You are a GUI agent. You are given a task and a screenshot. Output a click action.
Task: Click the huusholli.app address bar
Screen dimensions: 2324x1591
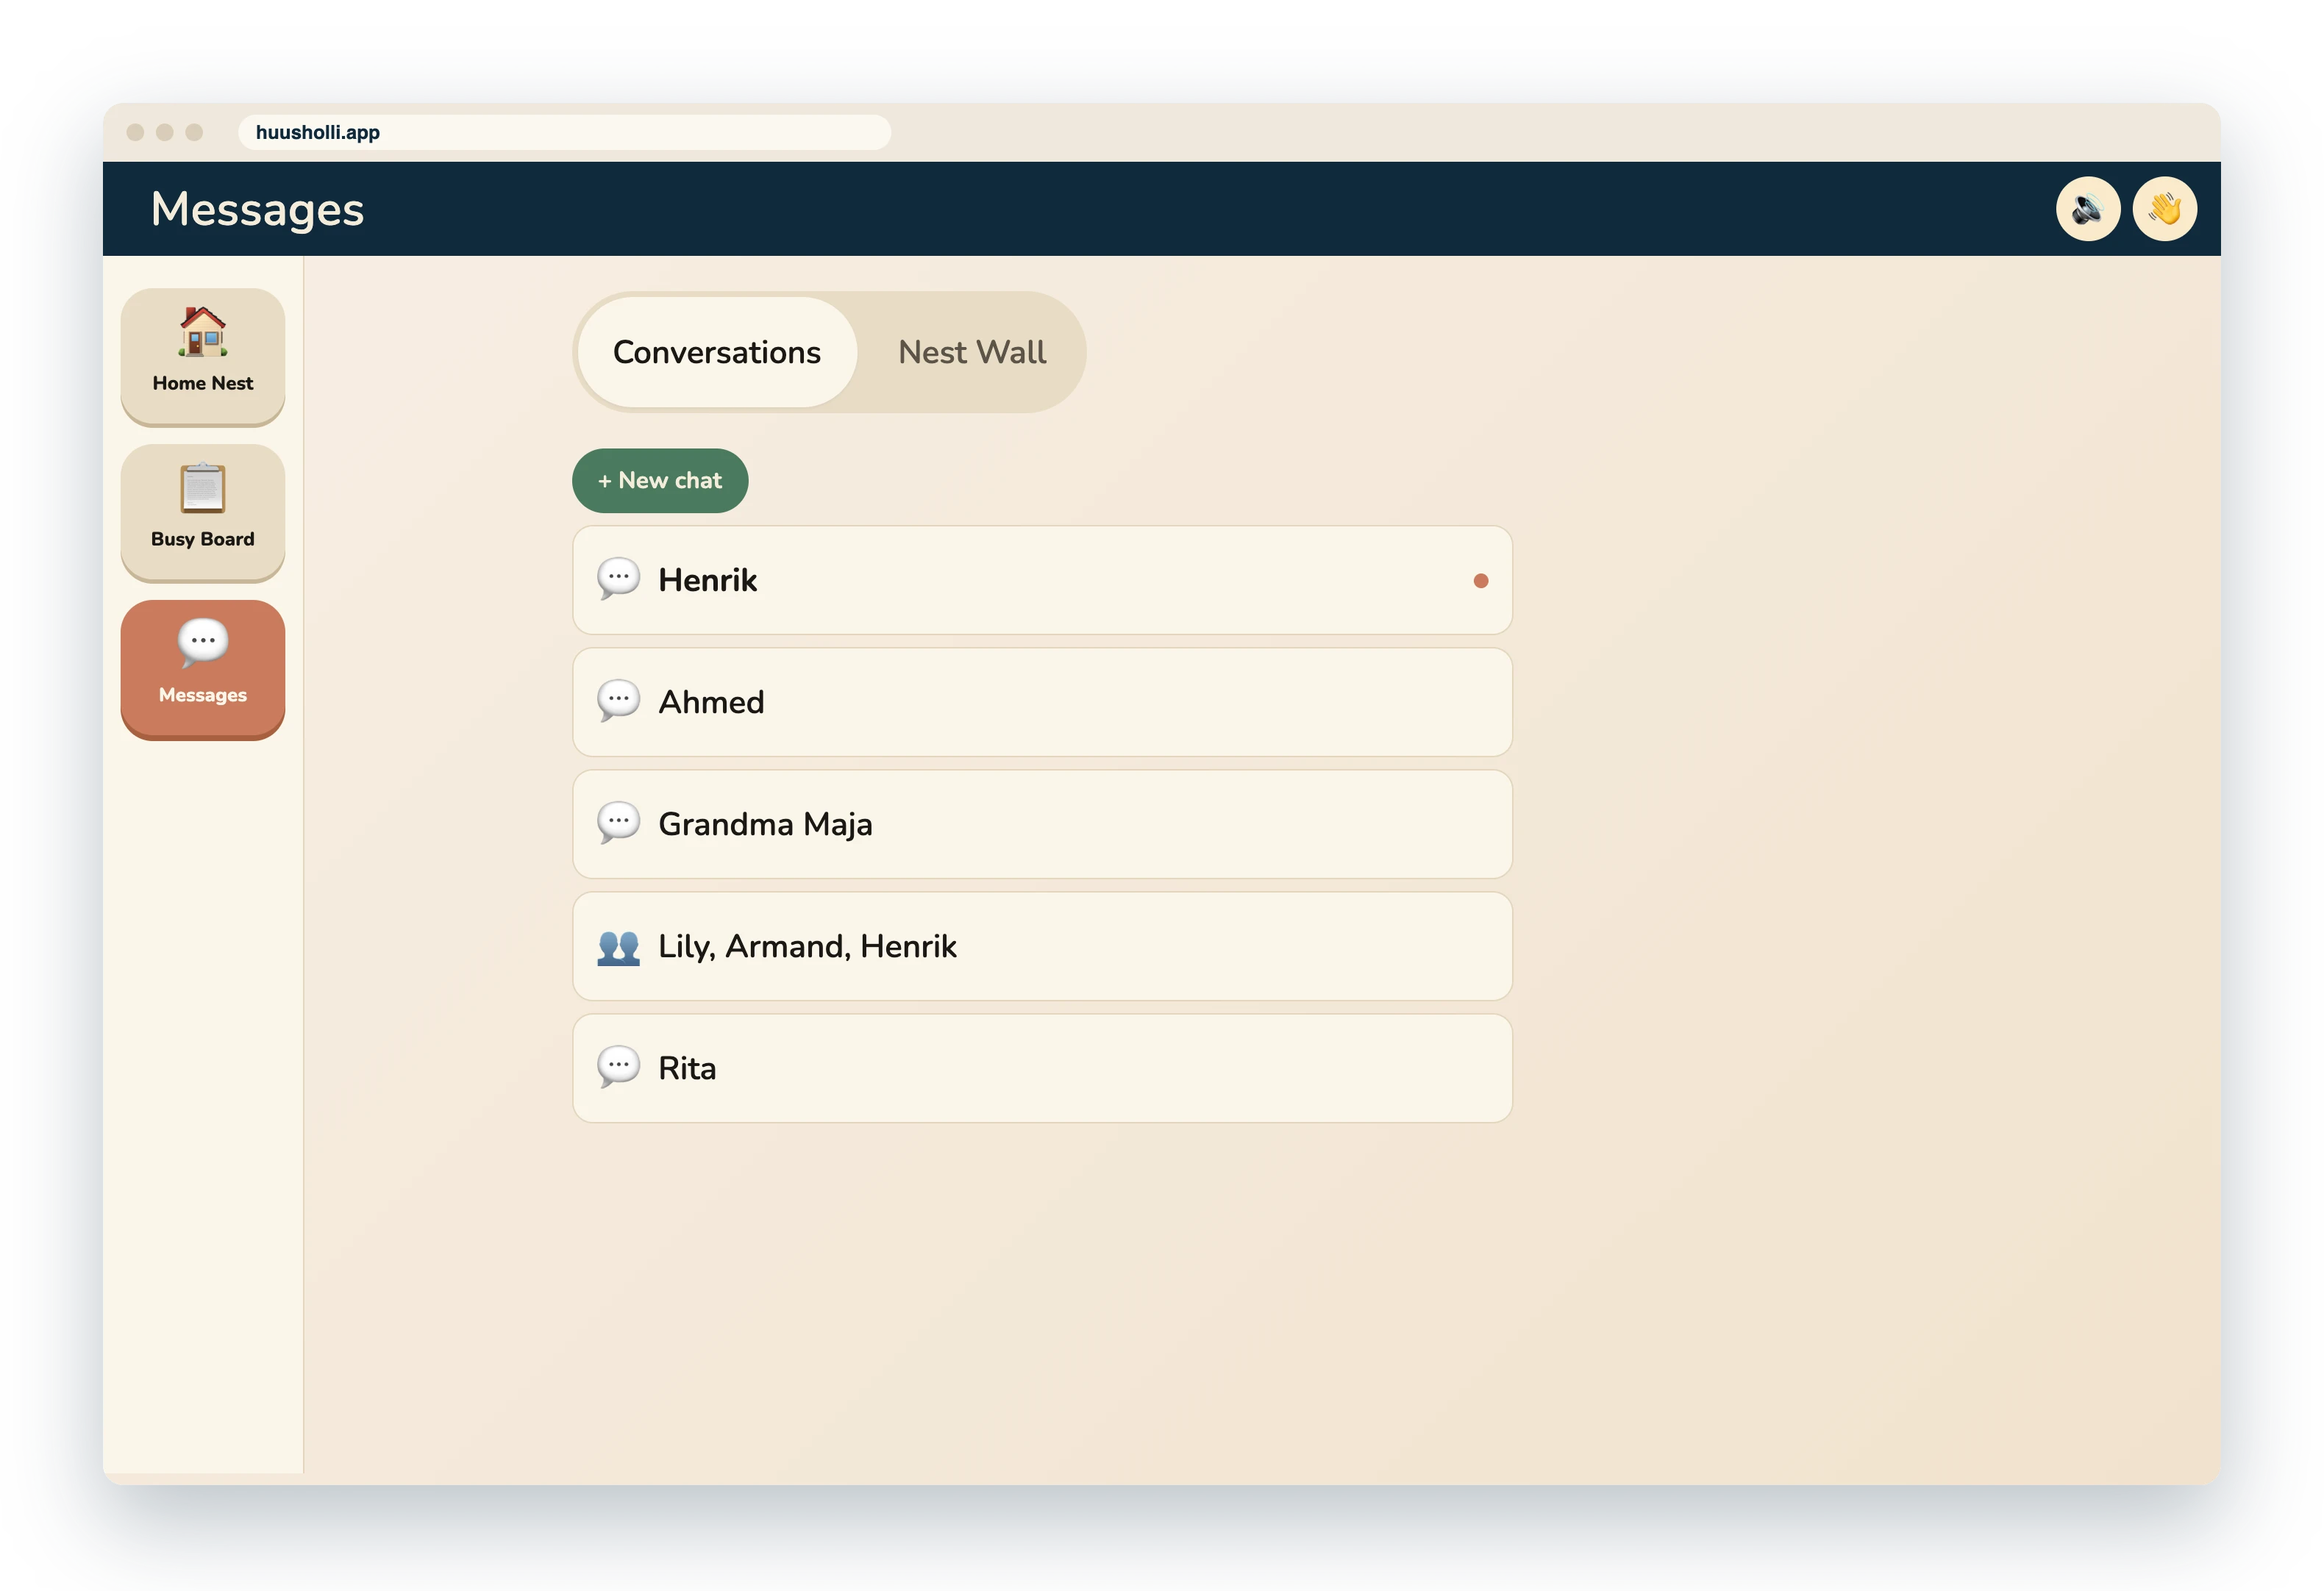click(564, 132)
